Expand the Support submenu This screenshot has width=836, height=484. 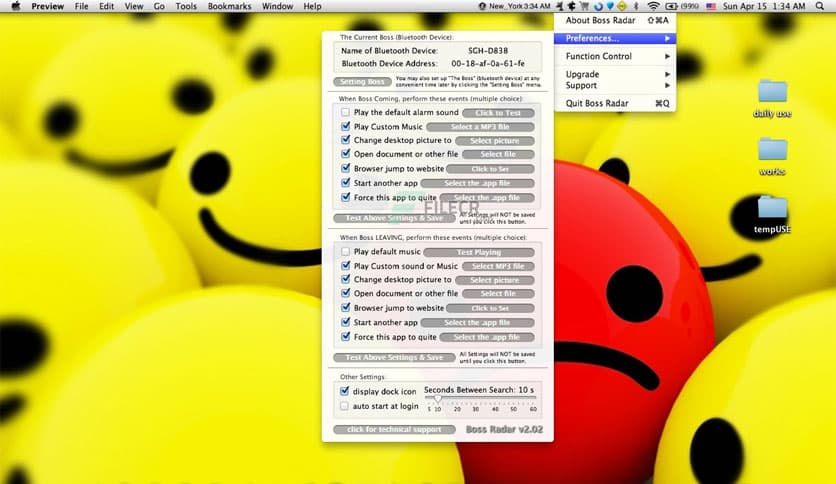pos(615,85)
